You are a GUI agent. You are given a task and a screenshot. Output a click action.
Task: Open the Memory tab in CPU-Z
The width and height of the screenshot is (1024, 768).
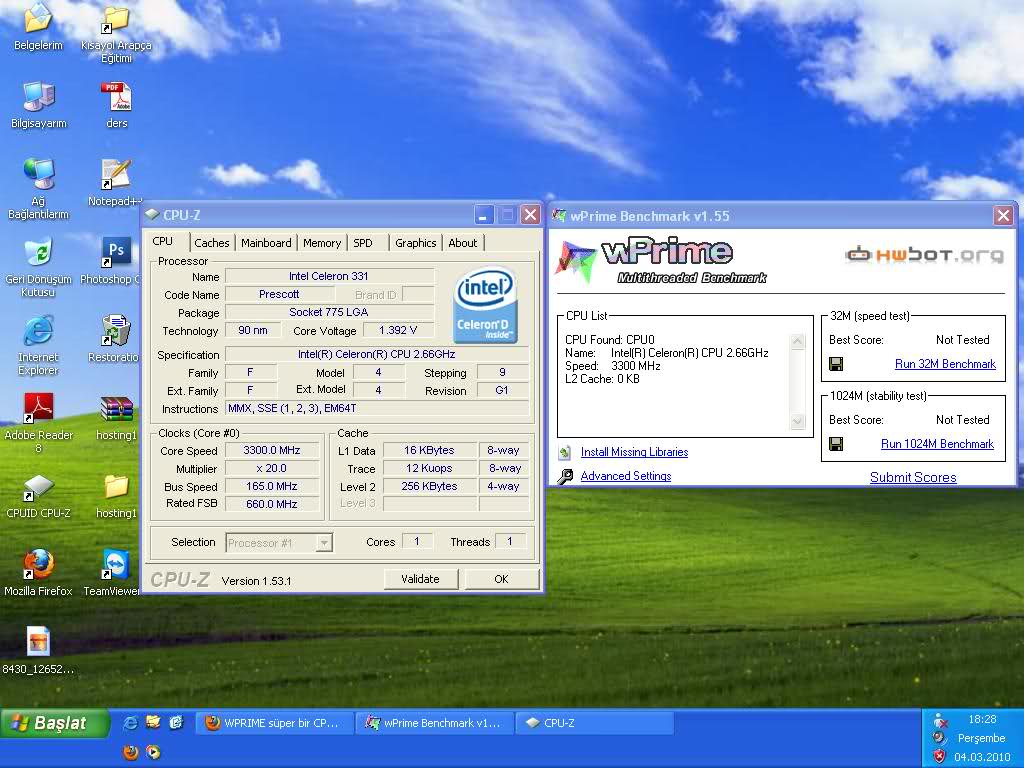[321, 242]
